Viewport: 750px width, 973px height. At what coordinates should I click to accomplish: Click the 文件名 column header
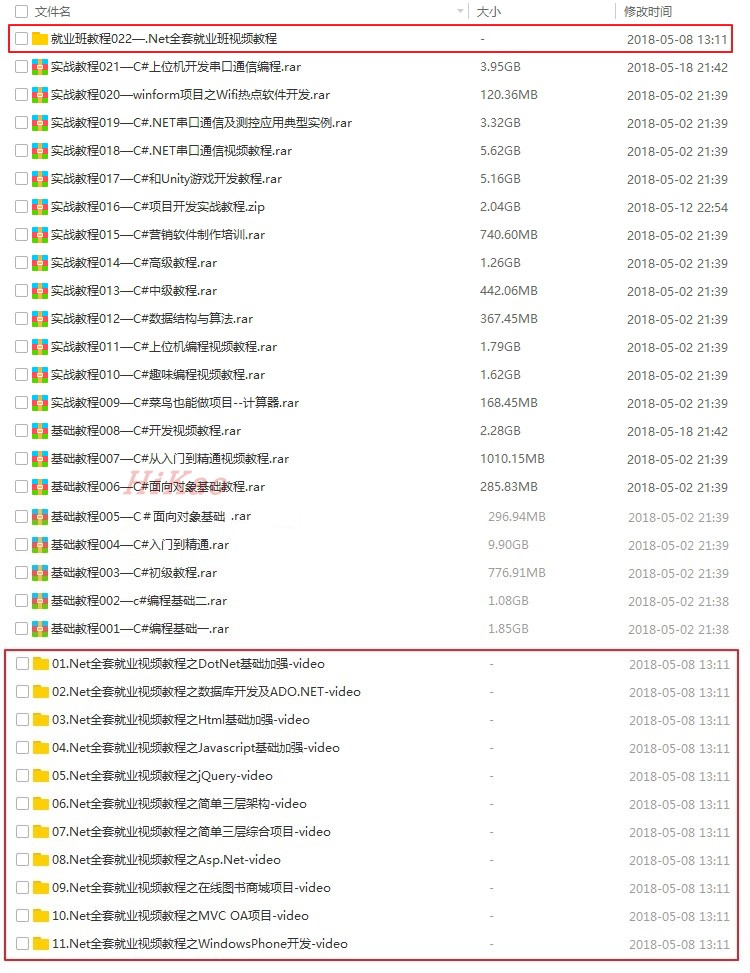(x=53, y=11)
